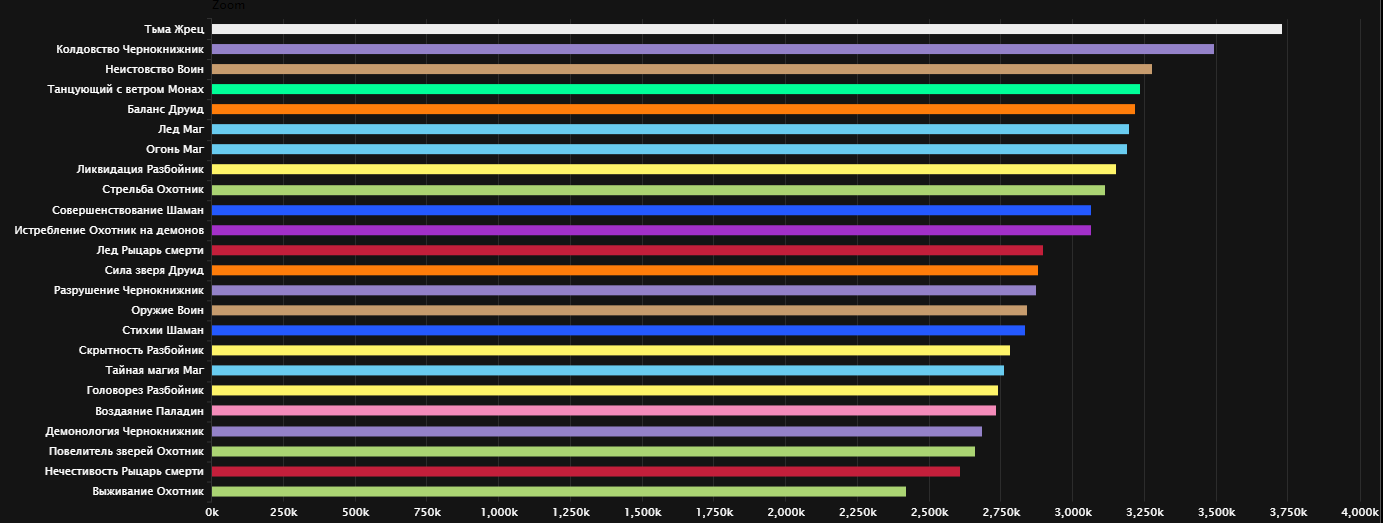Click the "1,000k" axis value
Viewport: 1383px width, 523px height.
tap(499, 512)
